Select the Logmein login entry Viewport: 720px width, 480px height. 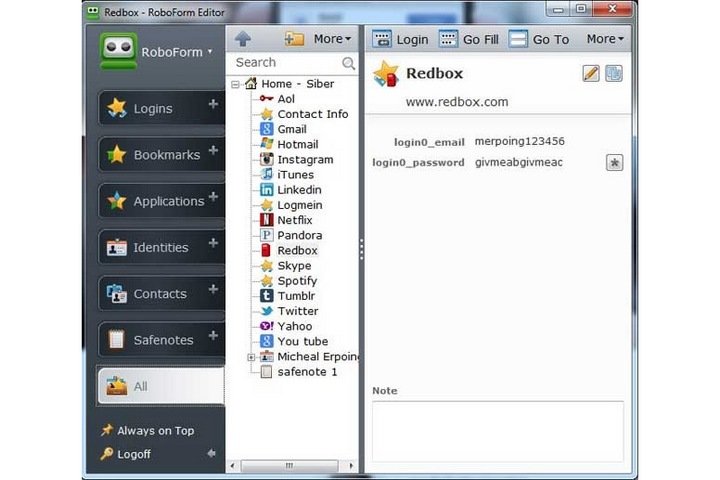point(291,205)
